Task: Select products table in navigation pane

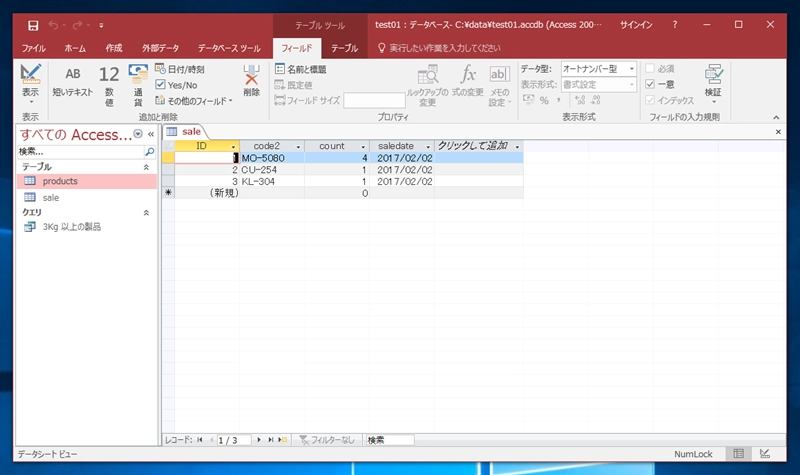Action: point(87,181)
